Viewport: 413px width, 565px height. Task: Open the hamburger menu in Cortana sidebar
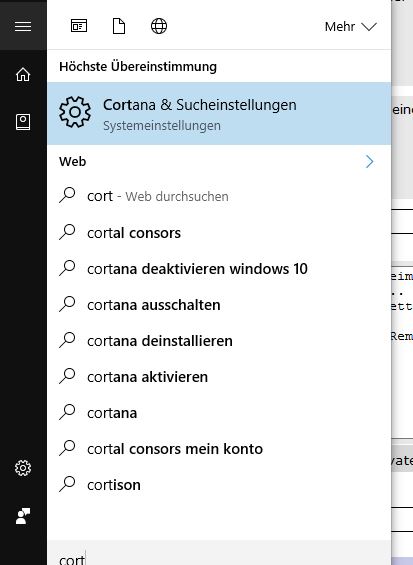tap(23, 26)
